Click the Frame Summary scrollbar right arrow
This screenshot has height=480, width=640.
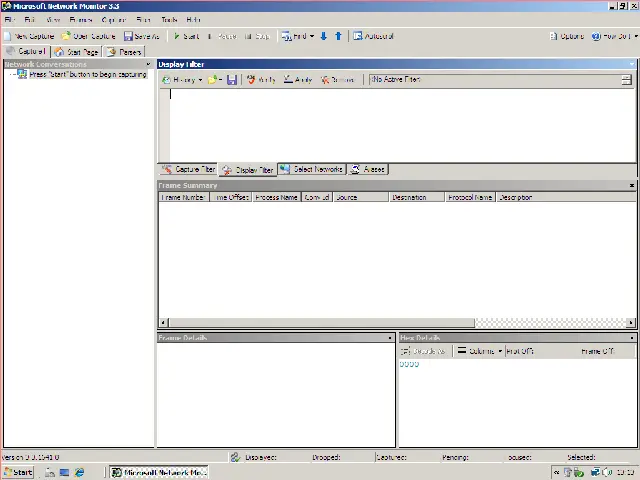pos(631,323)
